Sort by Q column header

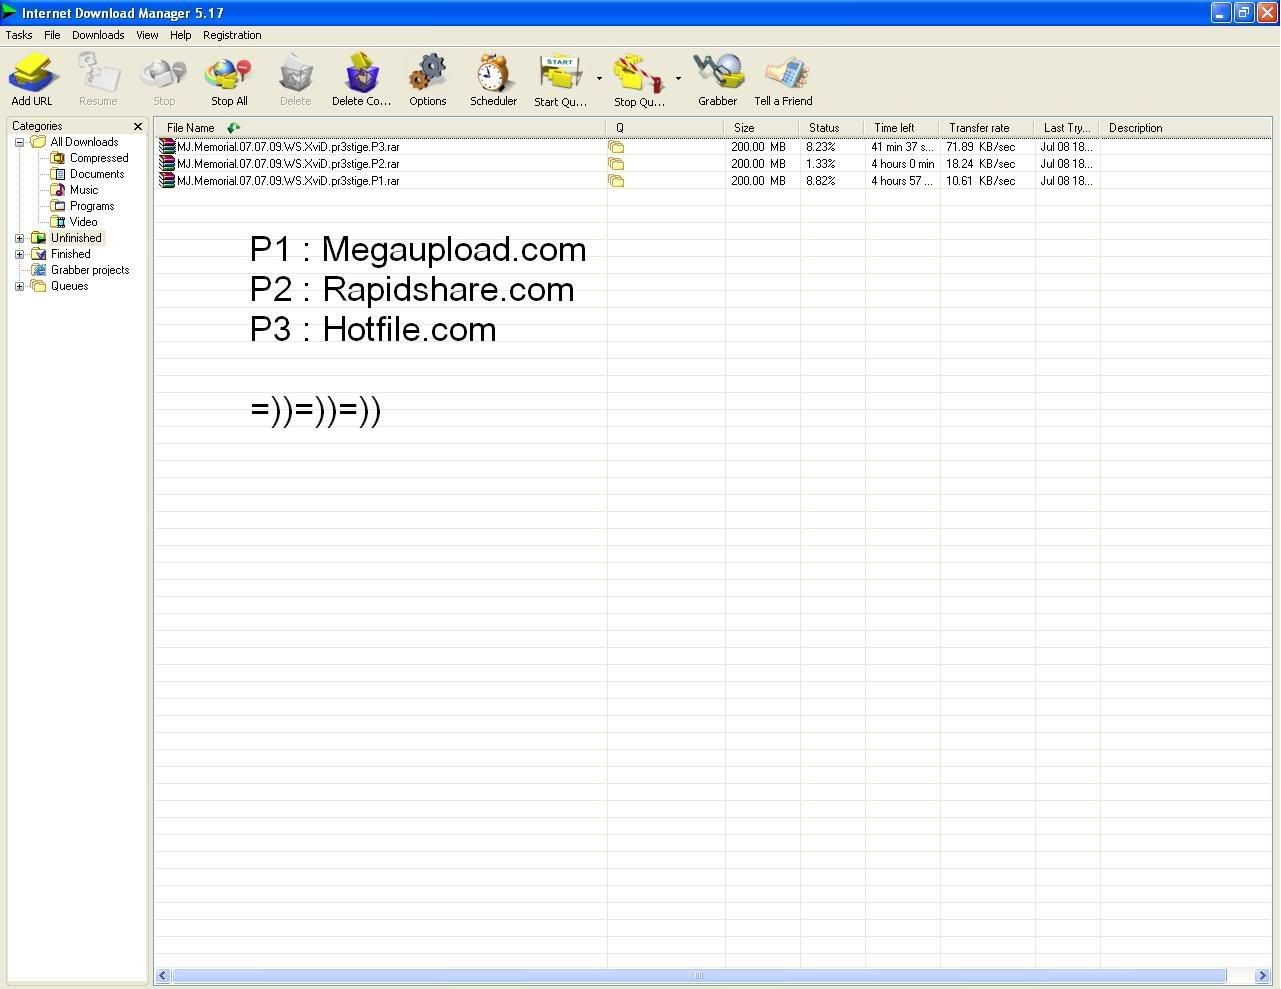coord(665,128)
